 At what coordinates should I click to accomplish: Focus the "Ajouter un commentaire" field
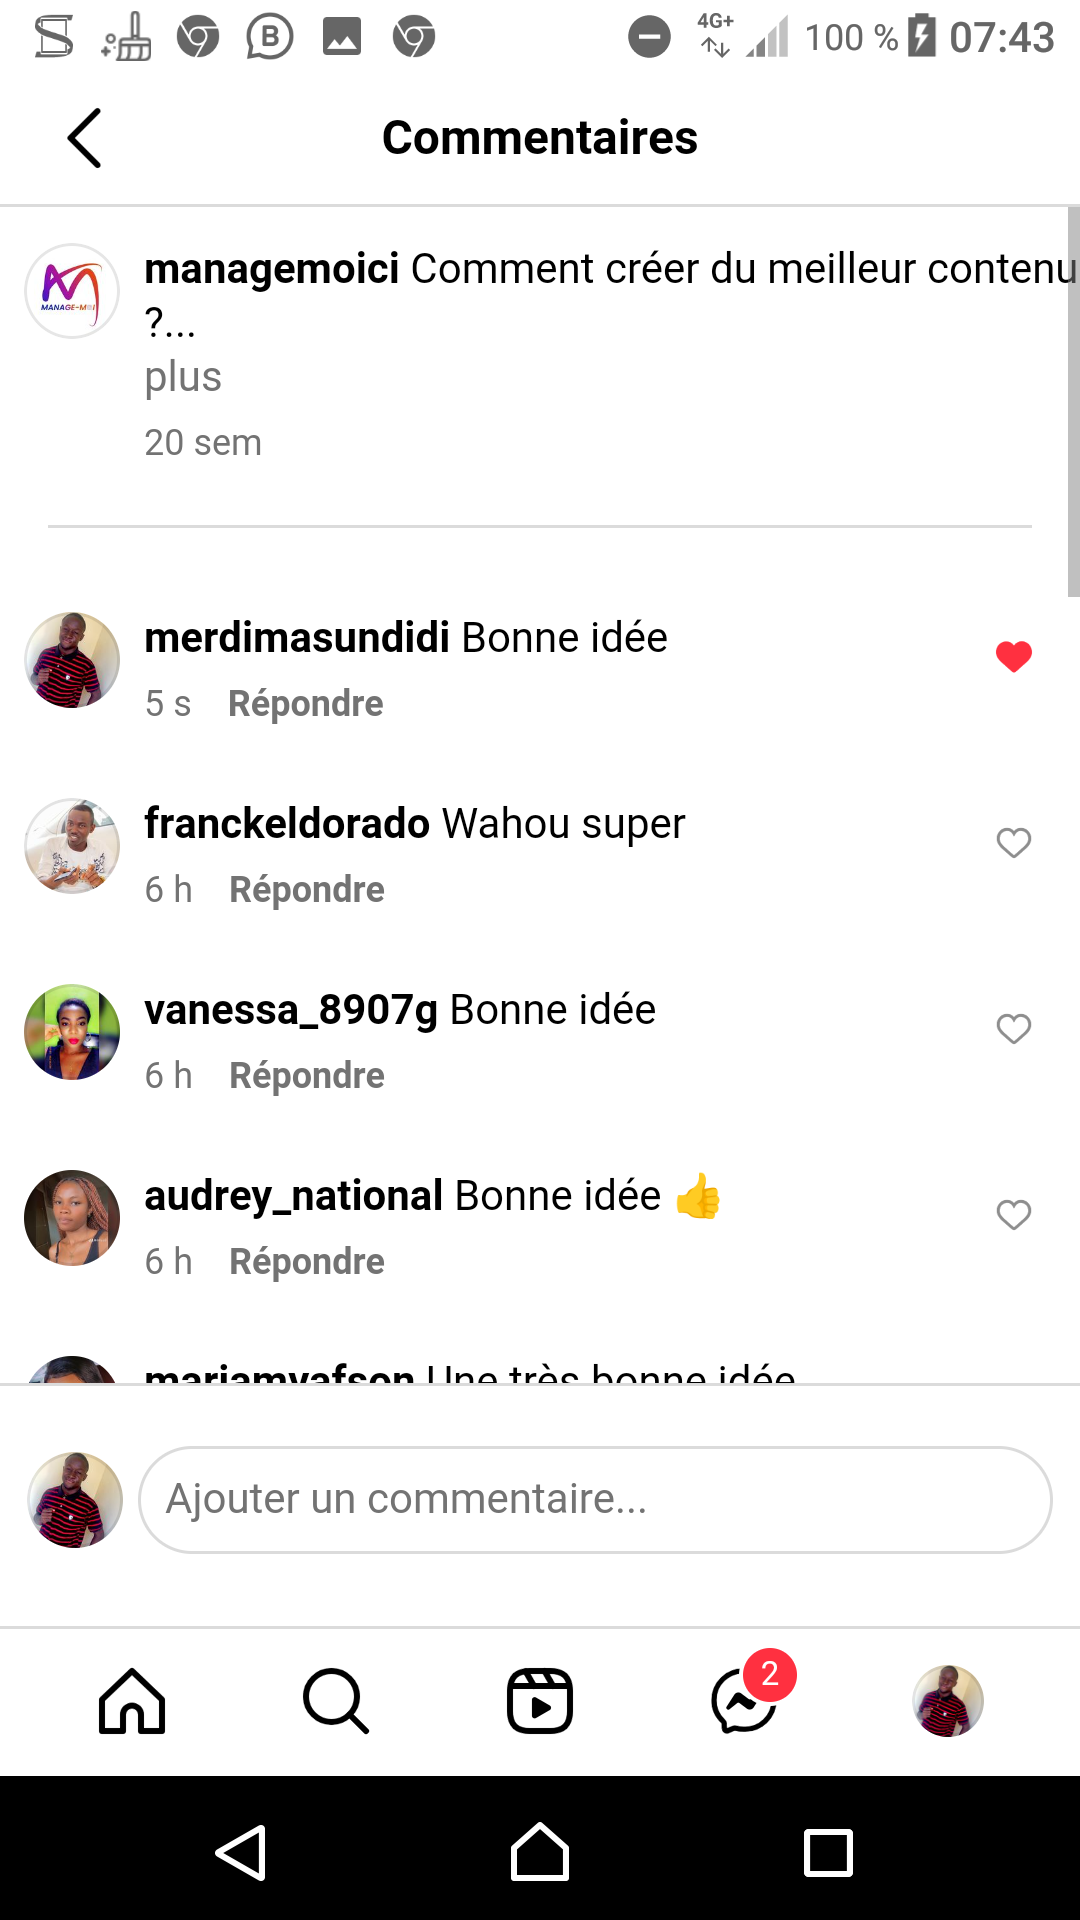pos(595,1499)
